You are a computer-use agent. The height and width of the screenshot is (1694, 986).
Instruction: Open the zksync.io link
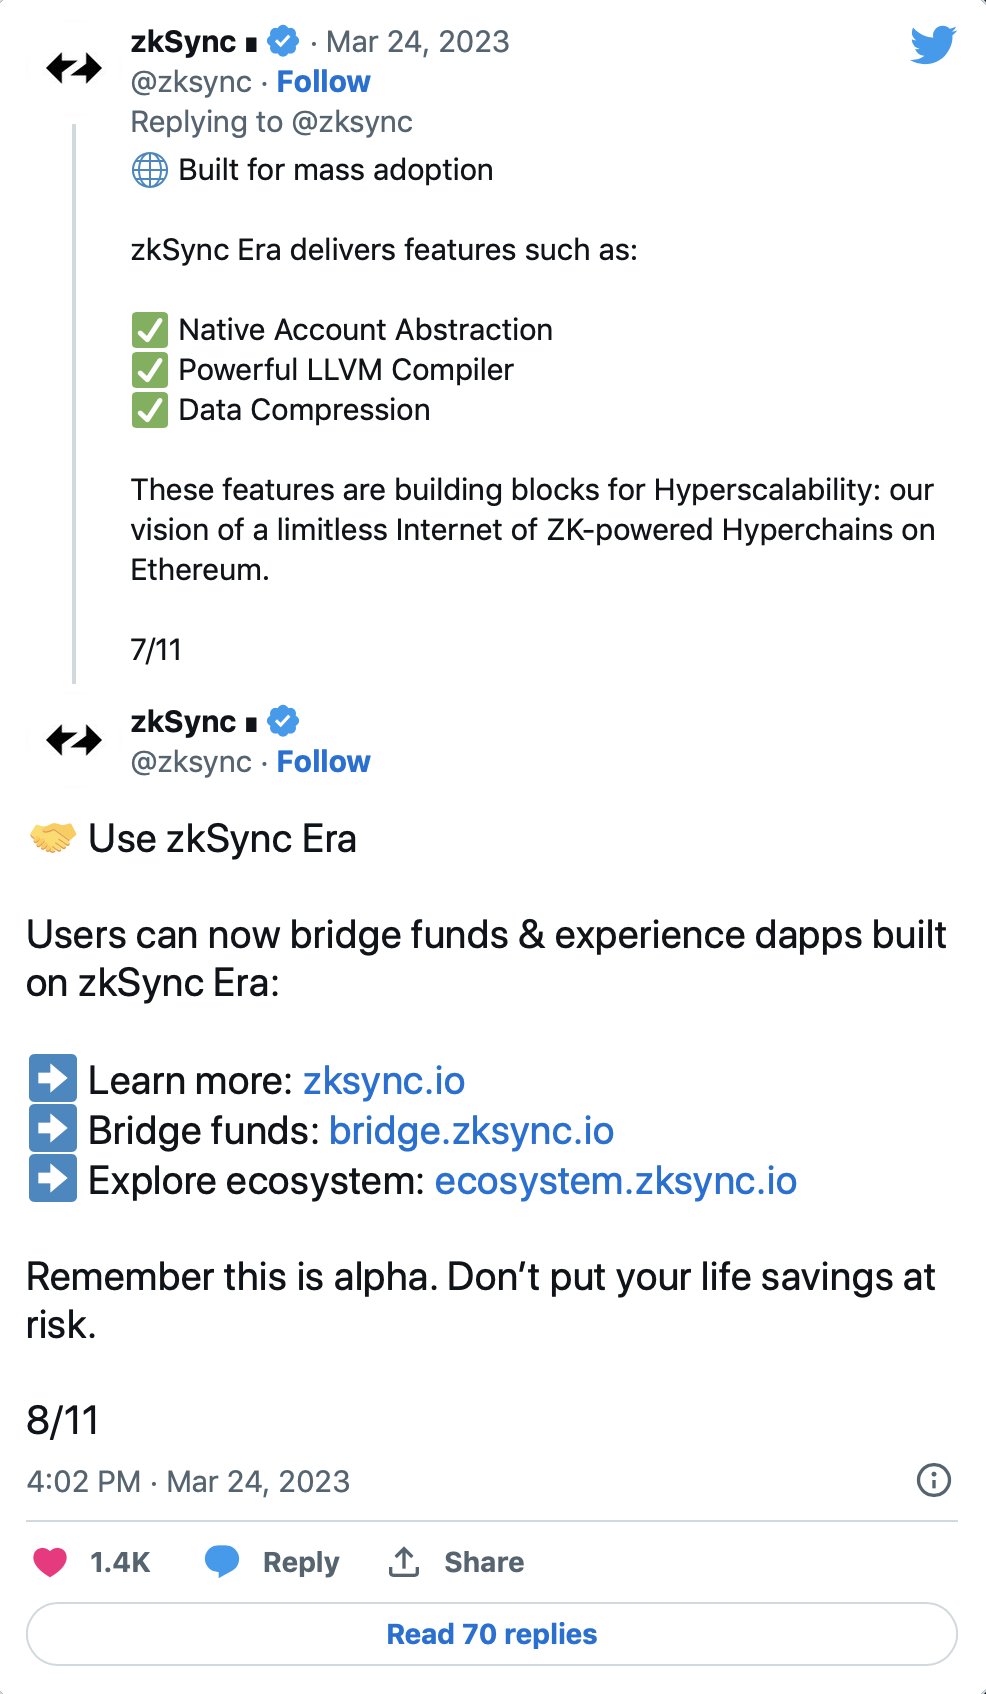tap(384, 1081)
